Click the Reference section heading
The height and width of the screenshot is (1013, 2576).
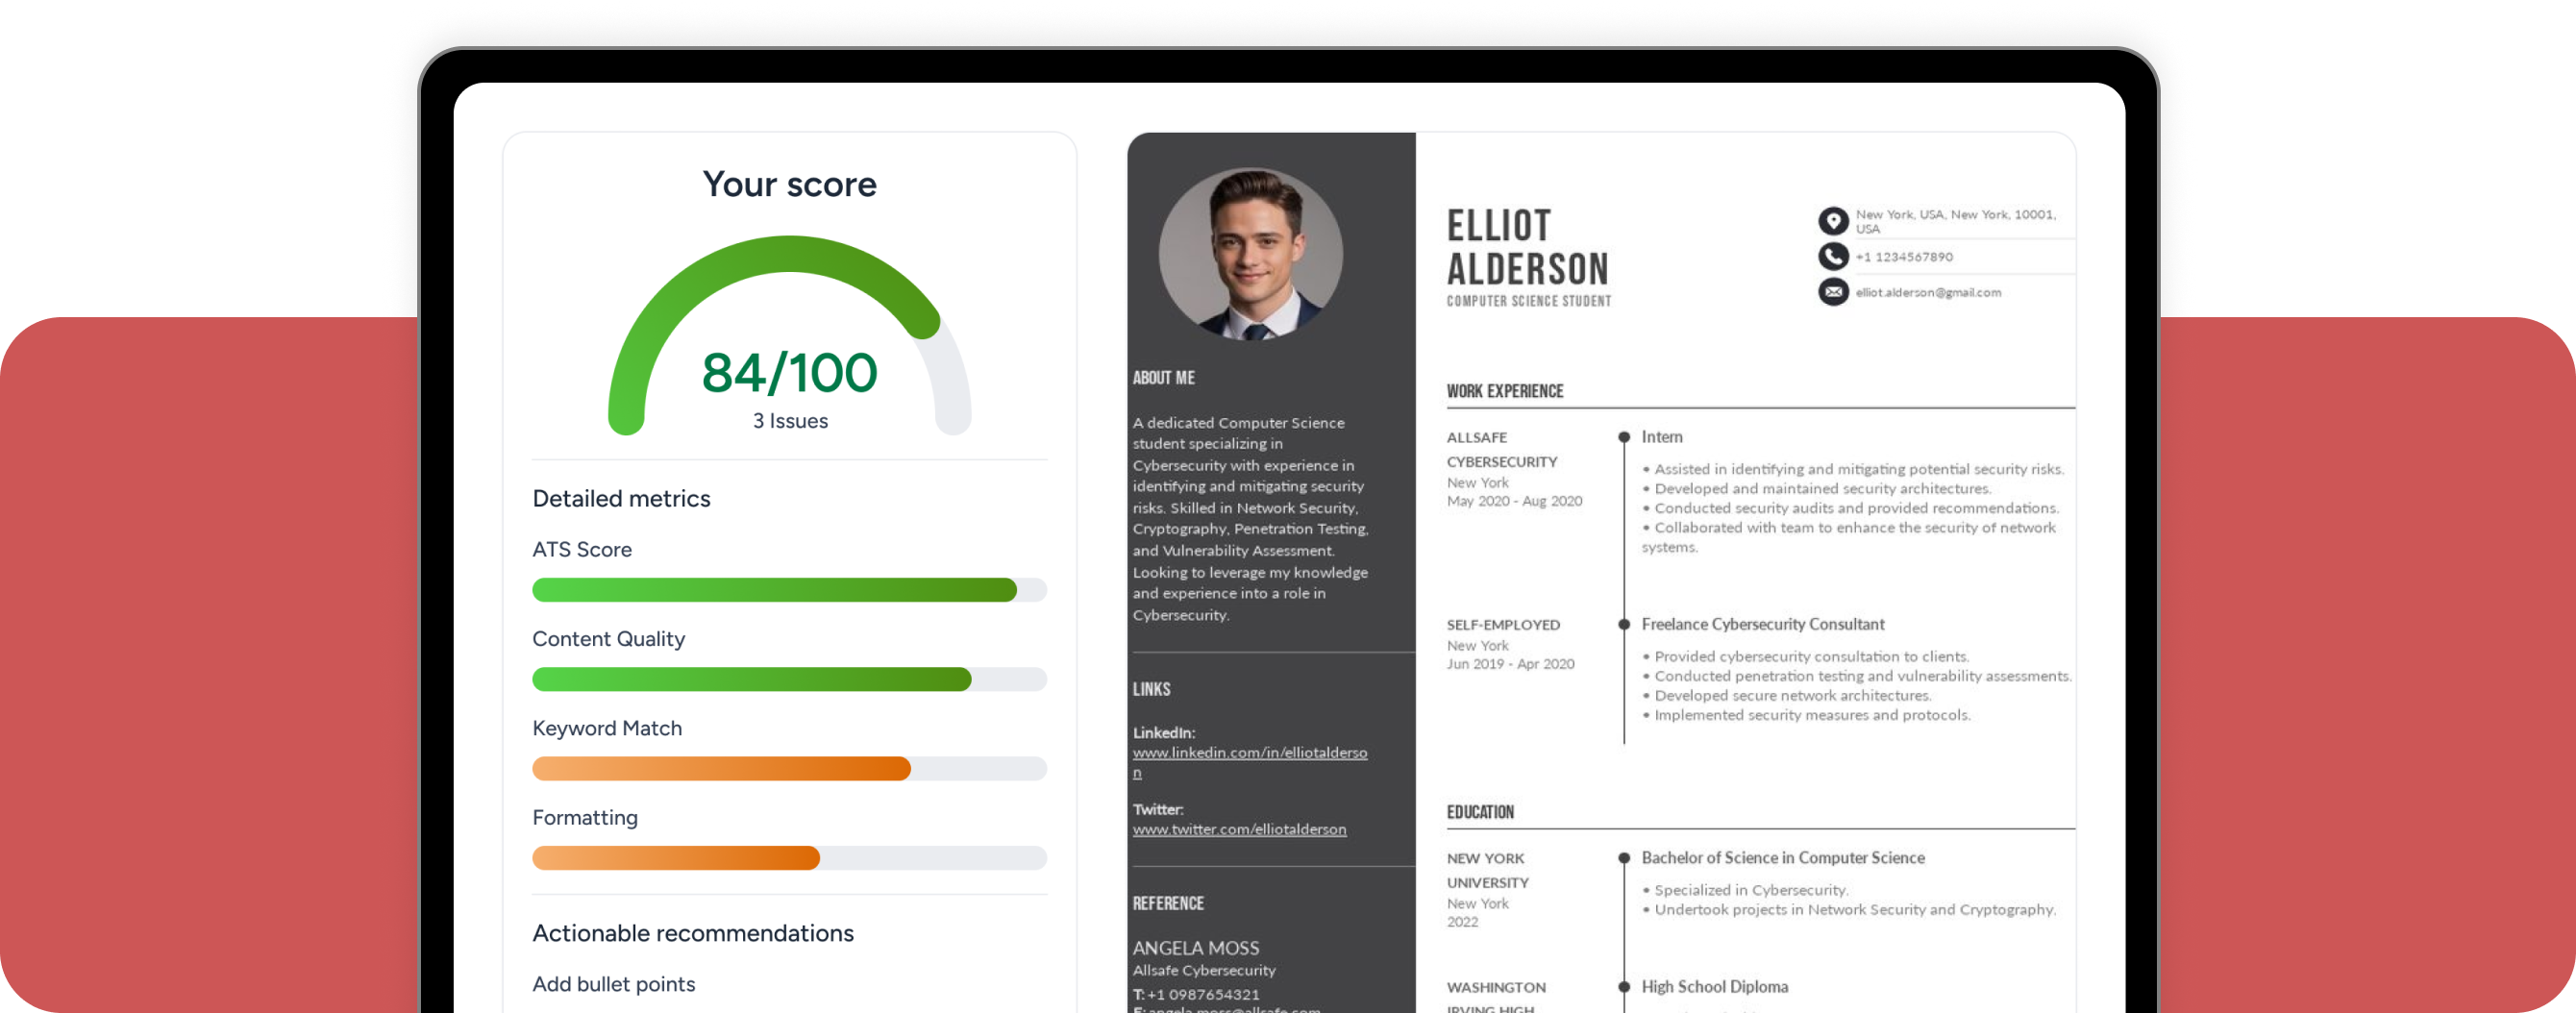1167,903
